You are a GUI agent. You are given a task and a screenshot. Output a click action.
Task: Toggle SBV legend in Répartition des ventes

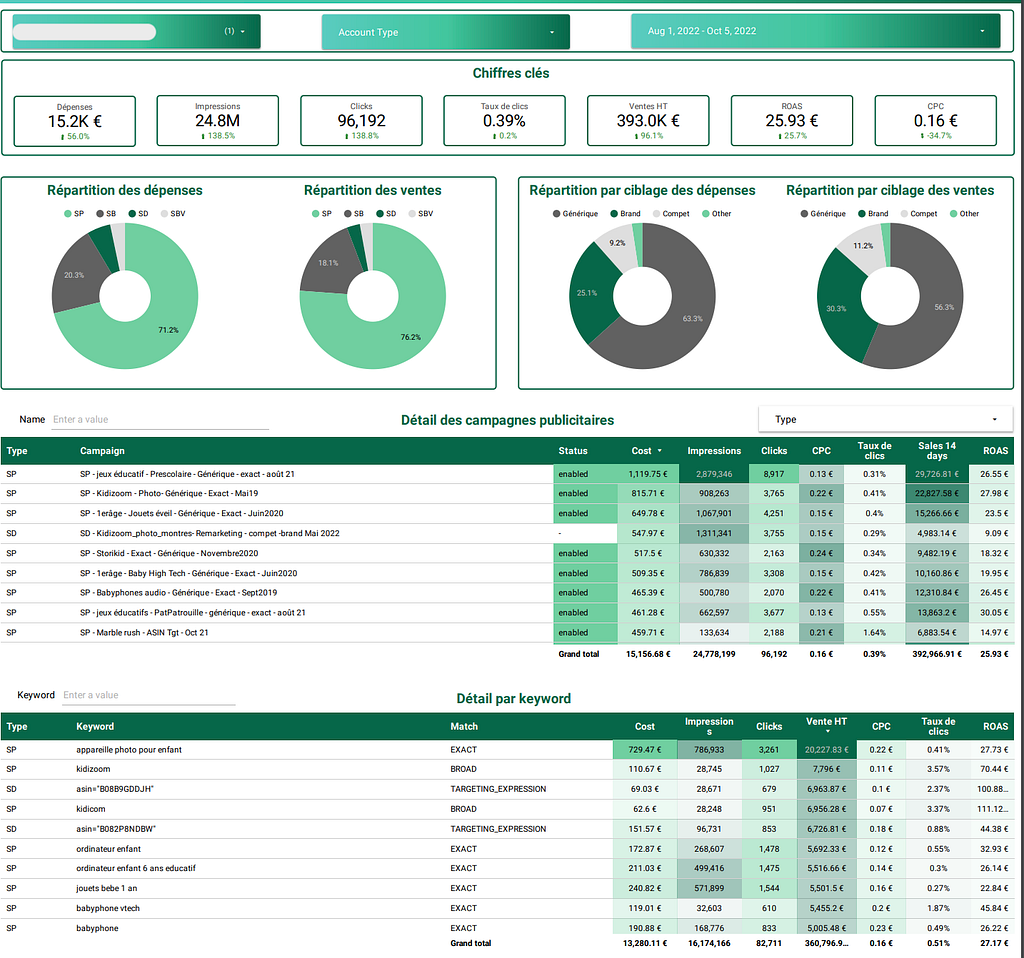(421, 214)
